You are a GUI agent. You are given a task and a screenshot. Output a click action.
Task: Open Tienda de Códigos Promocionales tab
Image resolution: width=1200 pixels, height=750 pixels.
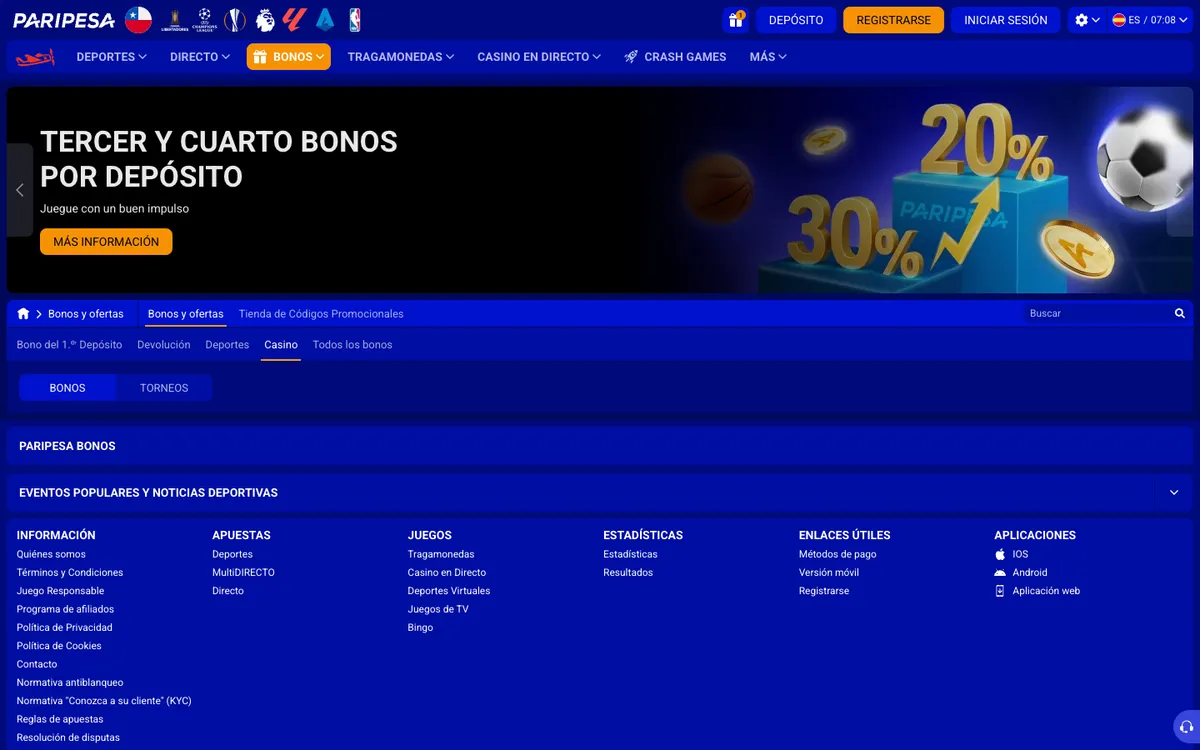coord(321,314)
